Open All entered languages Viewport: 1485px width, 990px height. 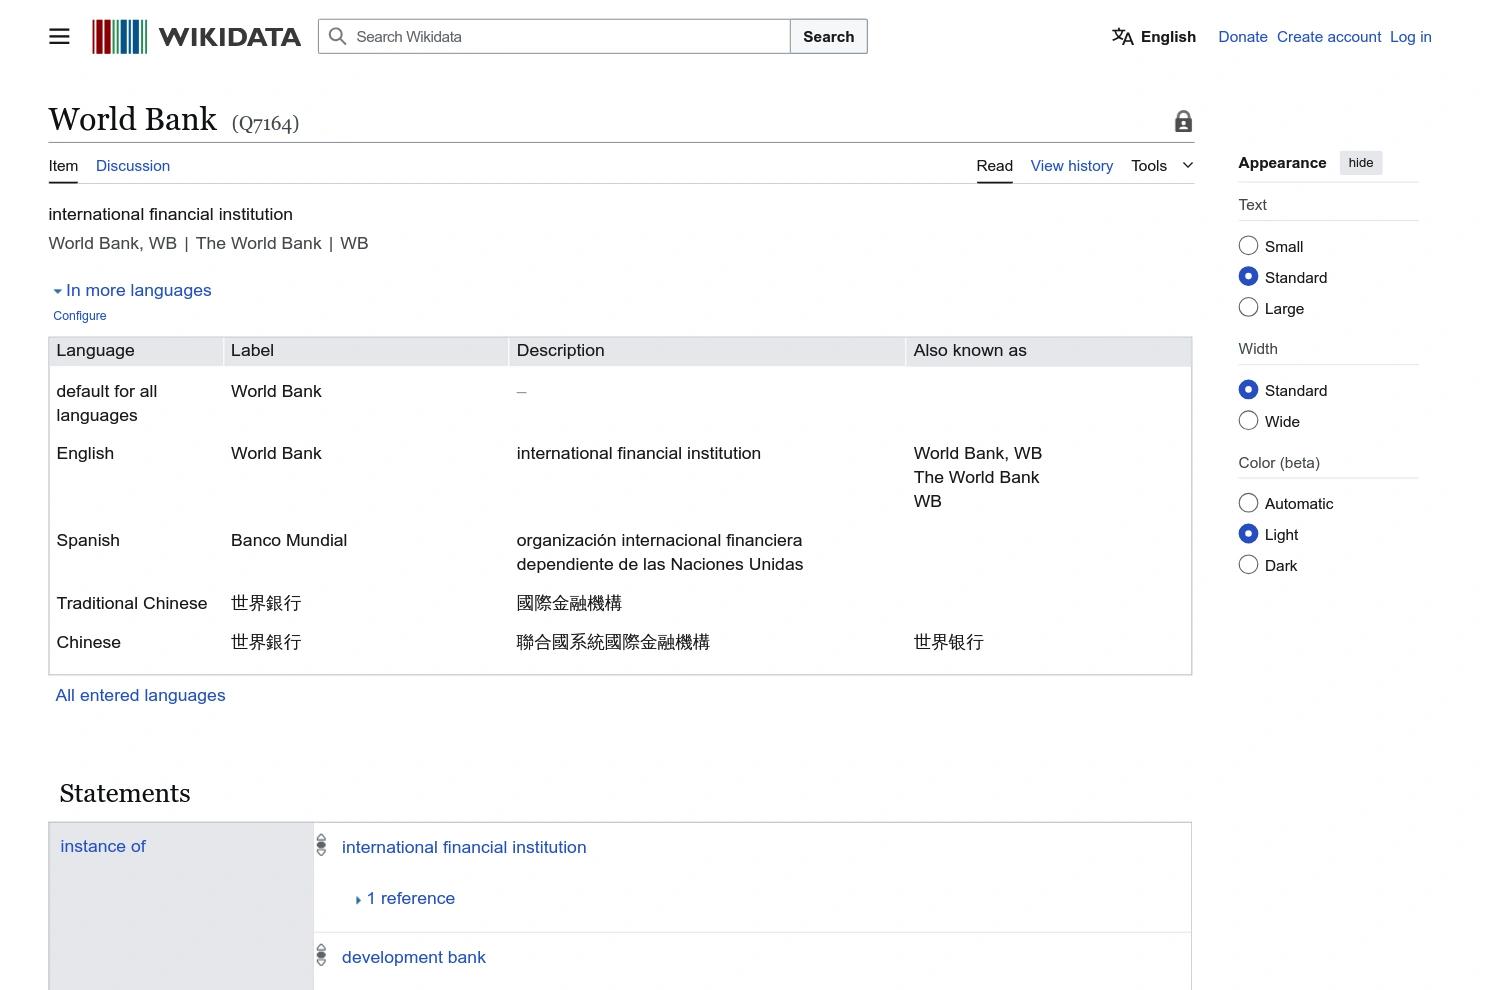point(140,695)
